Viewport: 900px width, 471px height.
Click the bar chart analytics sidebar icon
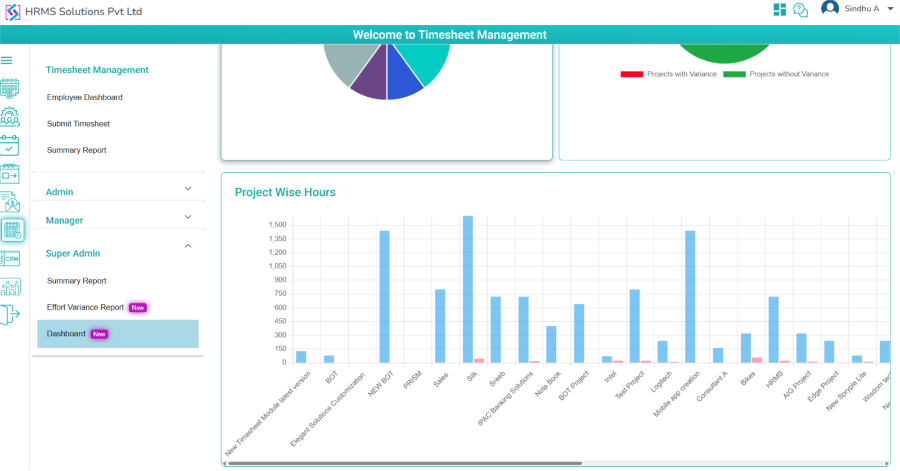11,287
